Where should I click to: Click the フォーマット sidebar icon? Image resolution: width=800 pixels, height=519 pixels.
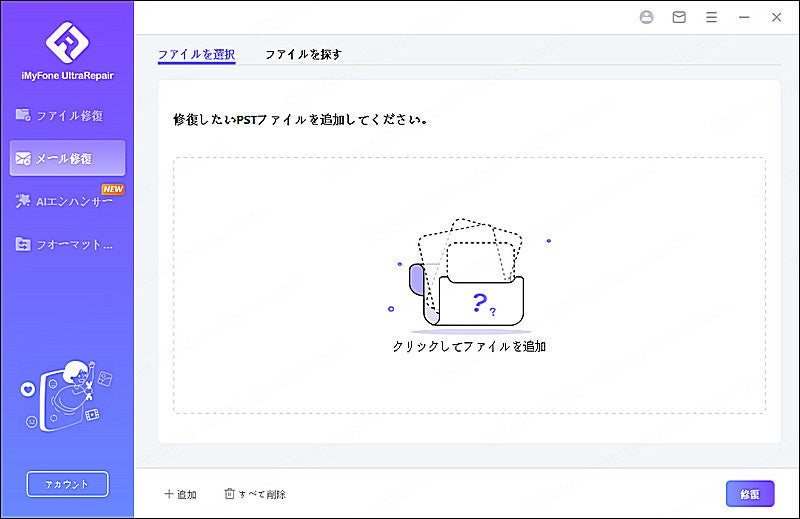22,244
